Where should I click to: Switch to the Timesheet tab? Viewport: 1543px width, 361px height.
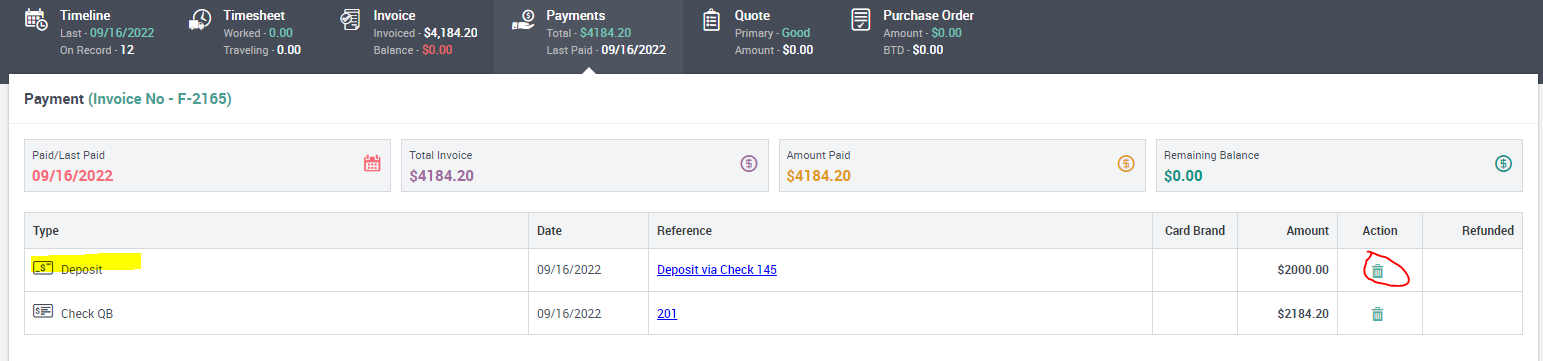pos(245,32)
